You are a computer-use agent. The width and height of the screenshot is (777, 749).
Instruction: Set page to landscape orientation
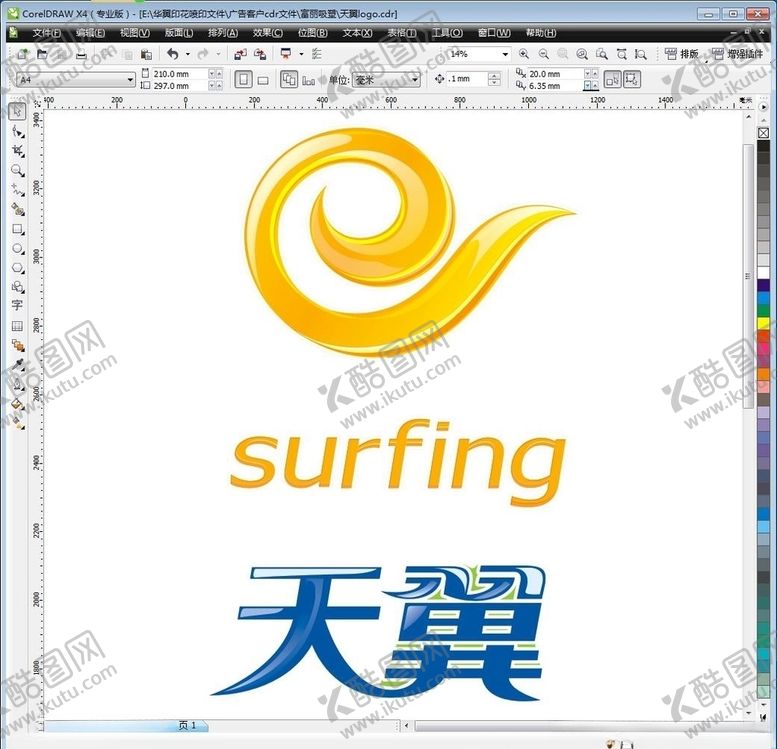pyautogui.click(x=263, y=80)
